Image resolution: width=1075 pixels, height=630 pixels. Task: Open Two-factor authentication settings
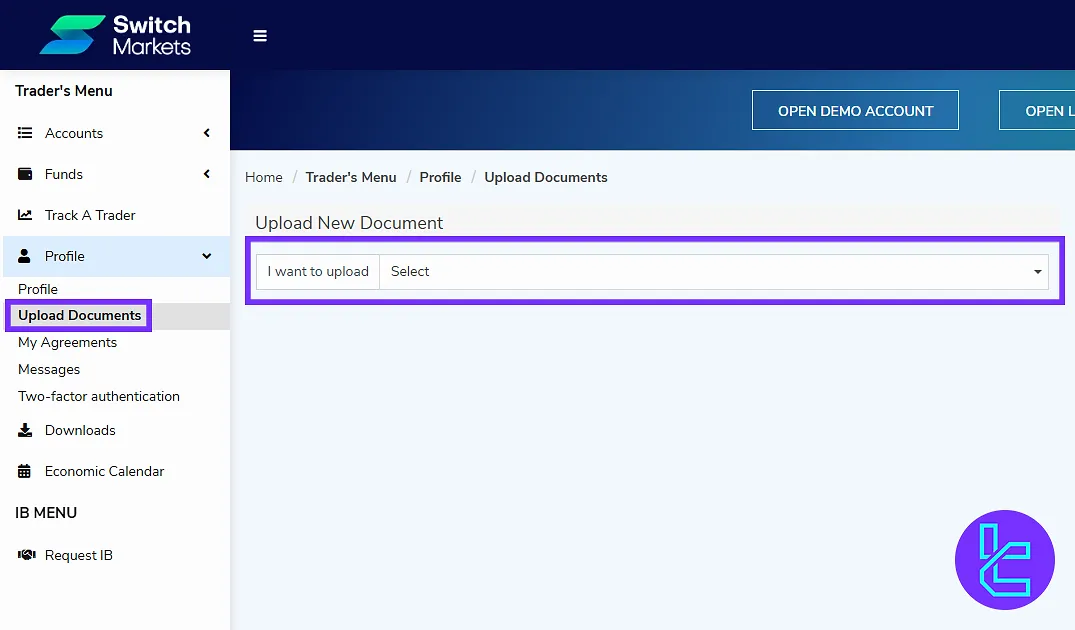[x=99, y=396]
